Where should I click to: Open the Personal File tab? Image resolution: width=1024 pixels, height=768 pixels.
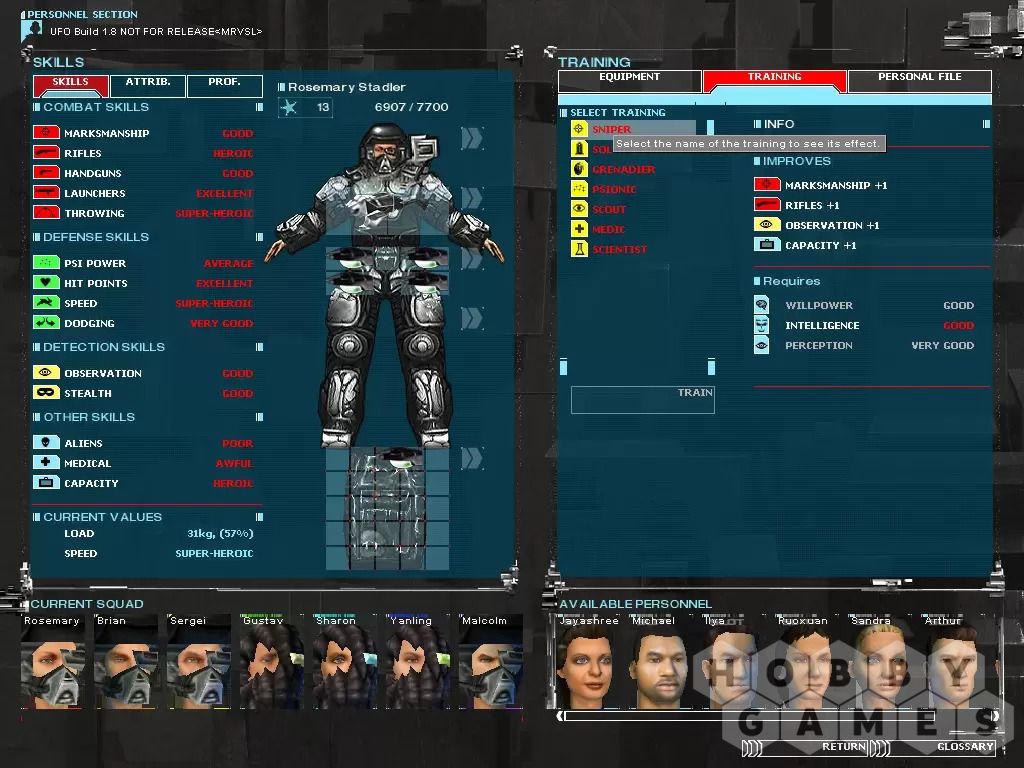click(x=920, y=80)
